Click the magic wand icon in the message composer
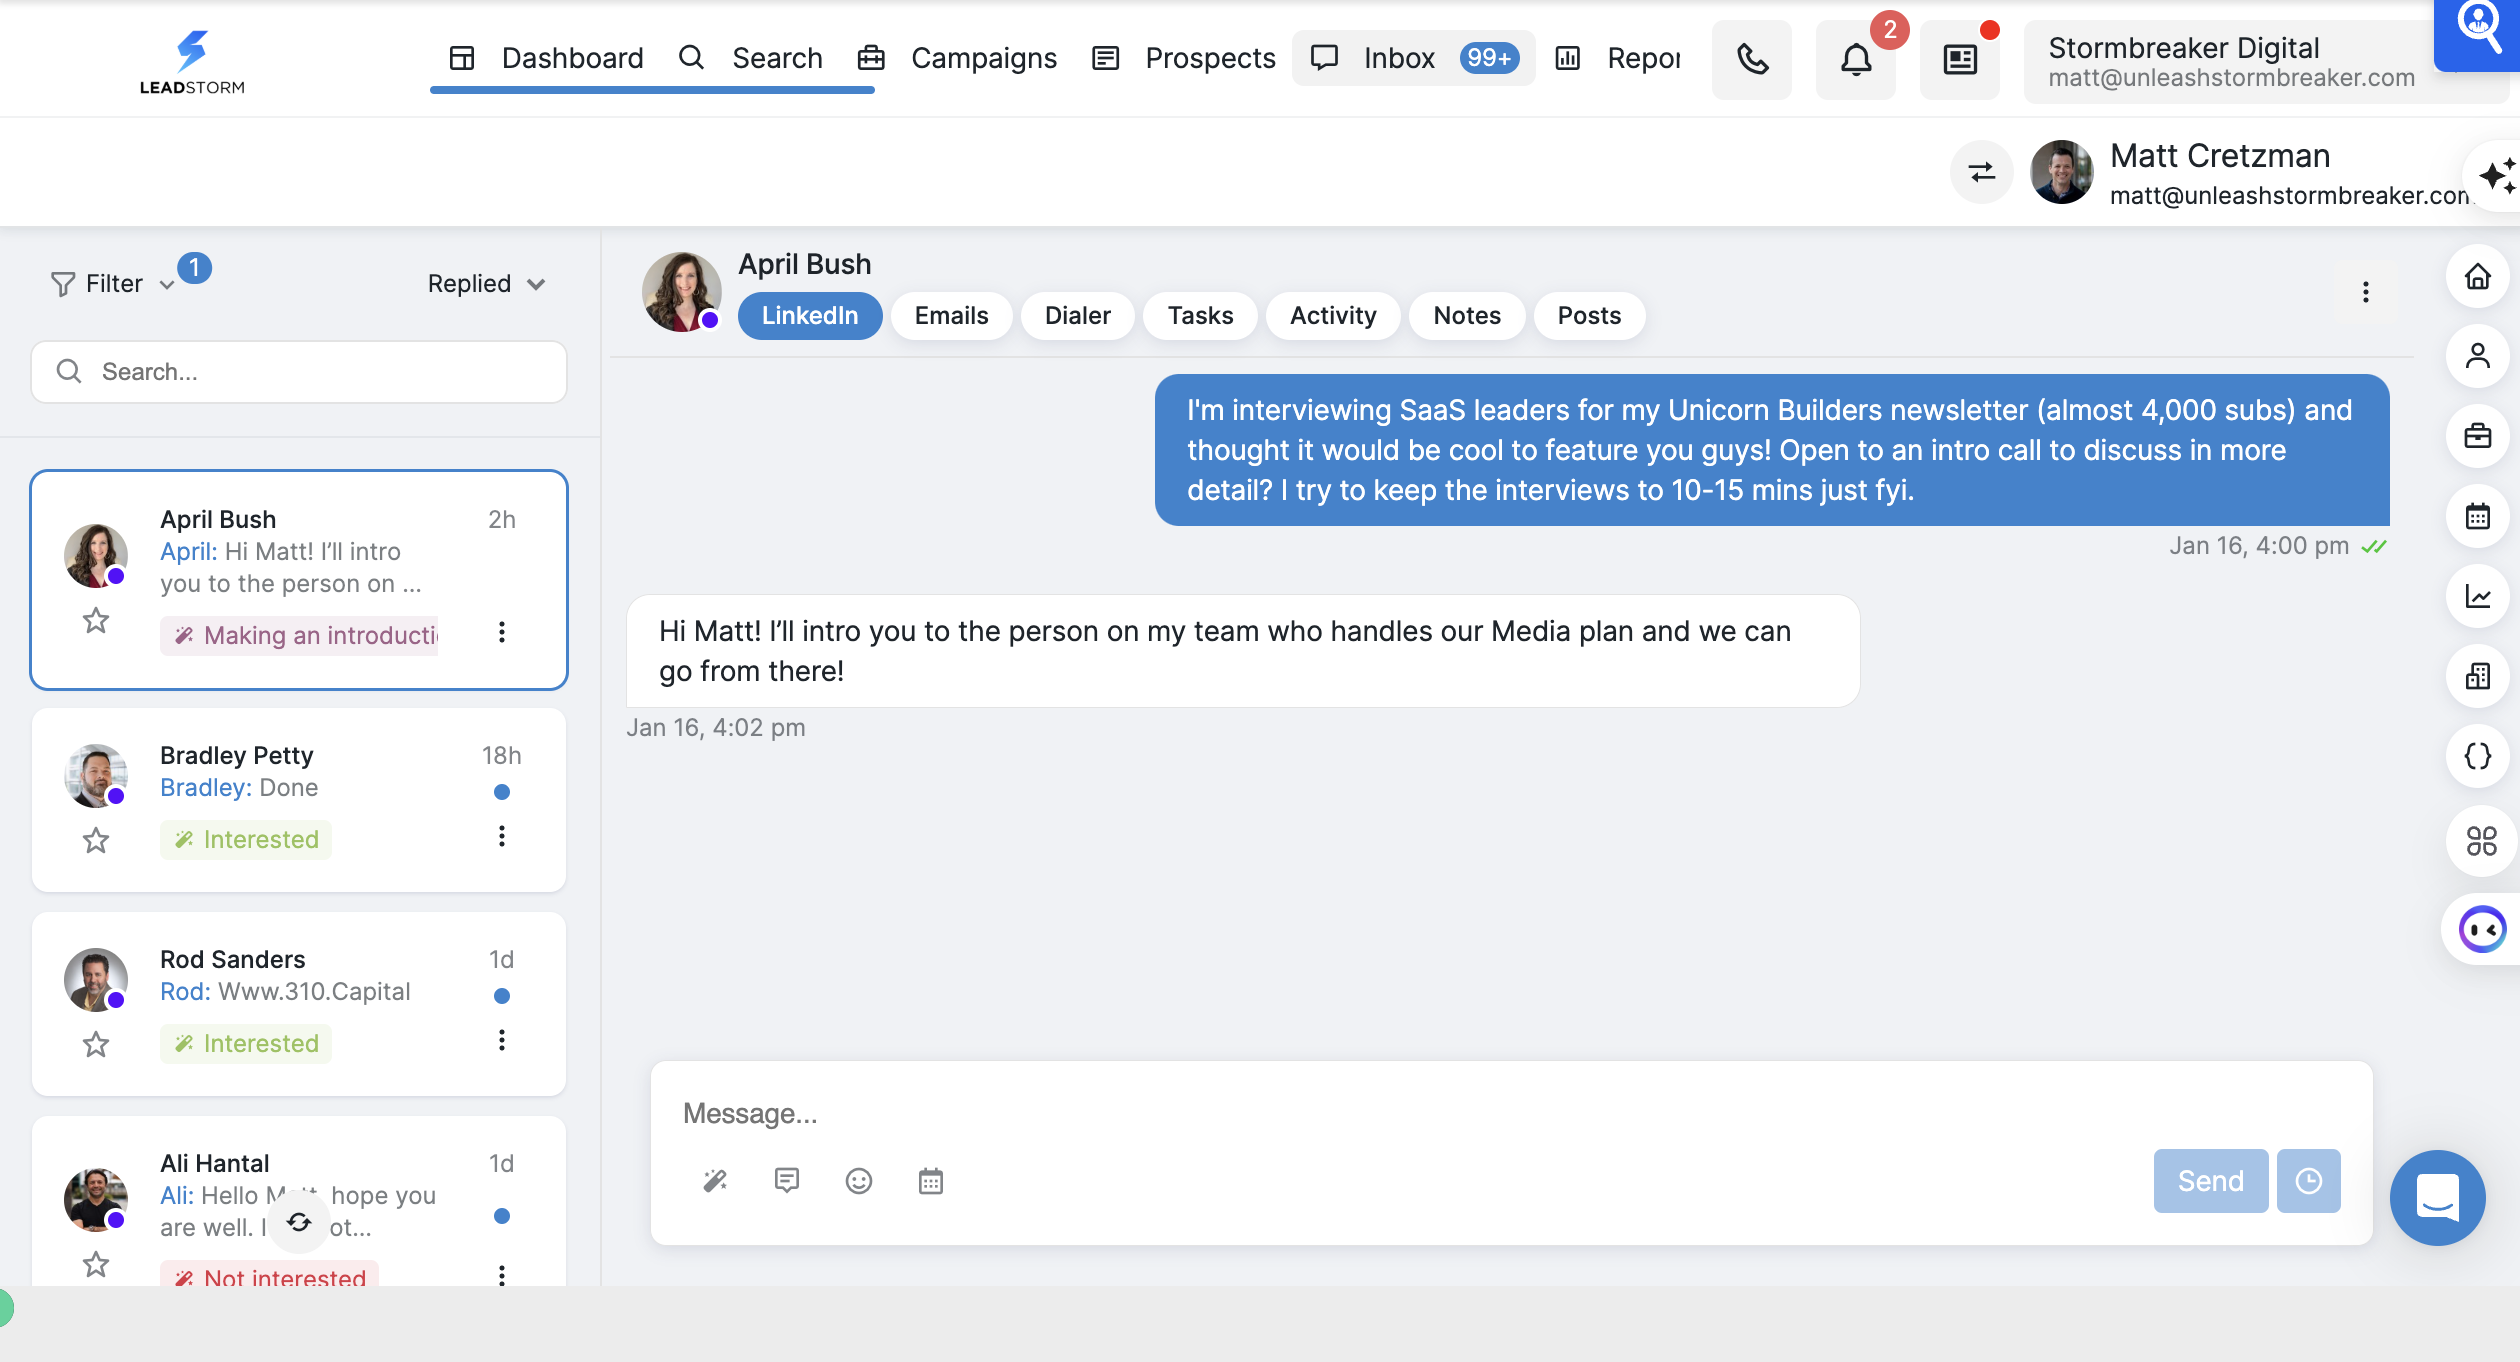Image resolution: width=2520 pixels, height=1362 pixels. (x=715, y=1181)
